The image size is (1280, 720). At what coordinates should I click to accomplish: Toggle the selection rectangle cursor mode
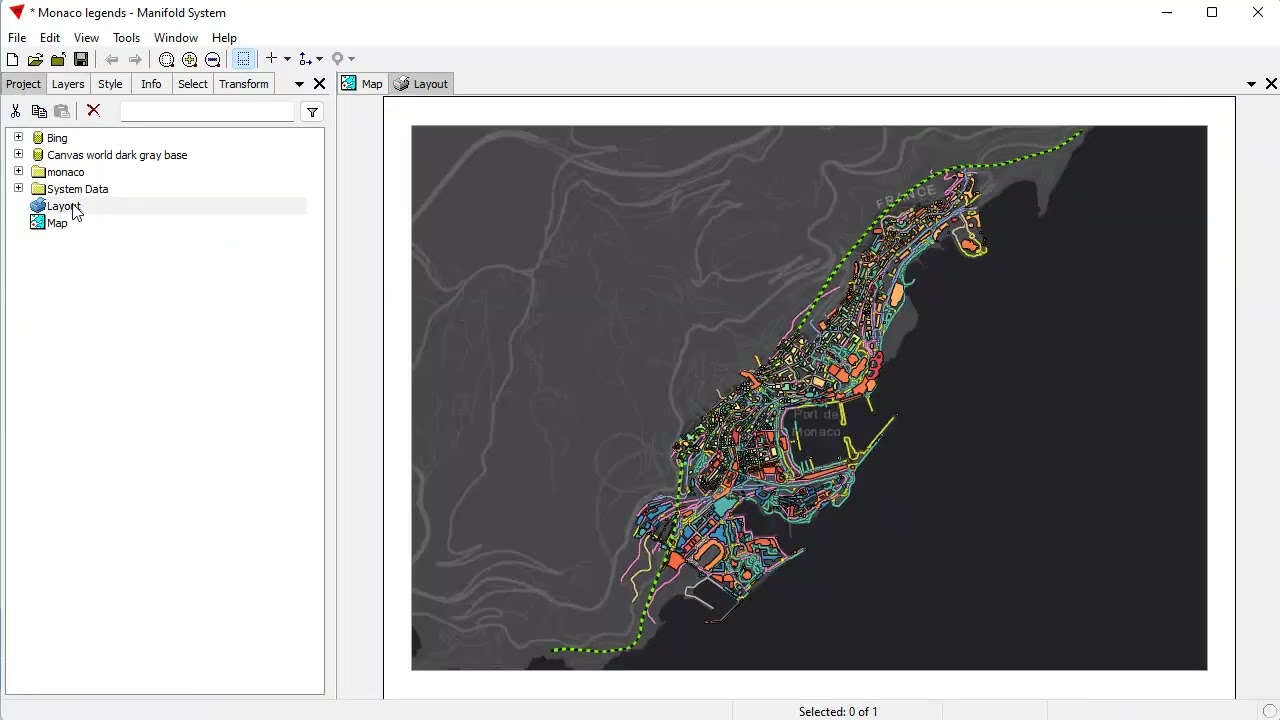click(x=243, y=60)
